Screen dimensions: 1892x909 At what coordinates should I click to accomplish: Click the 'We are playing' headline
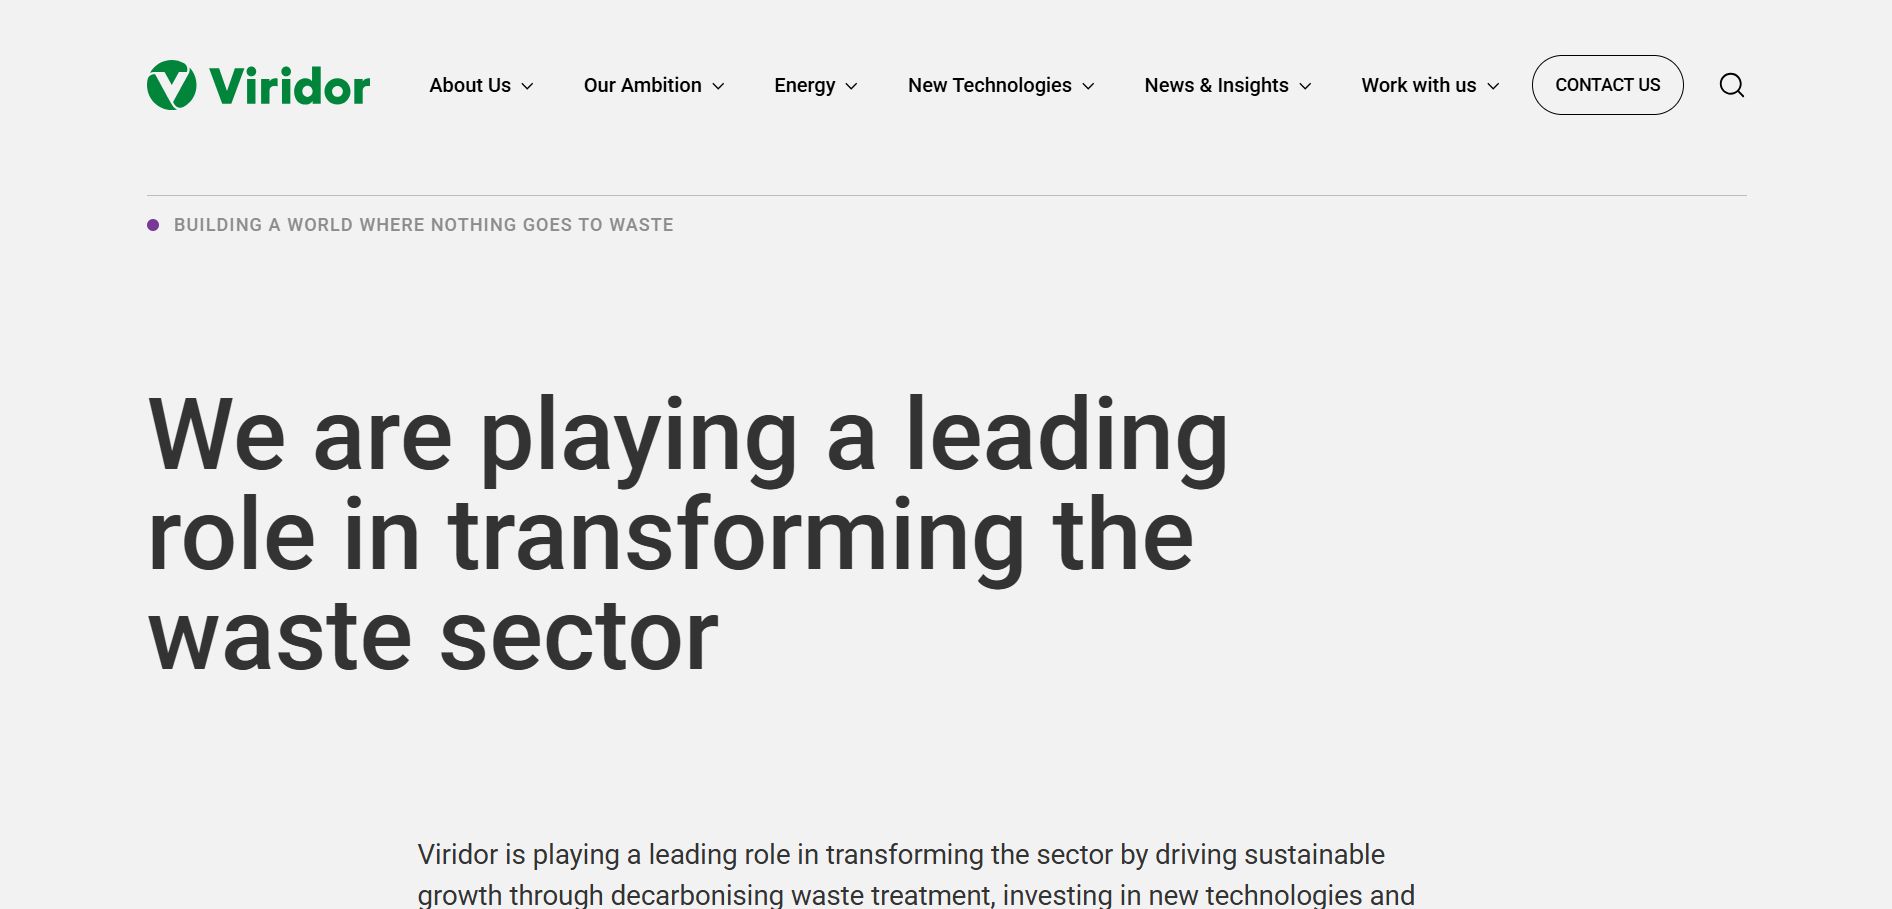[688, 534]
